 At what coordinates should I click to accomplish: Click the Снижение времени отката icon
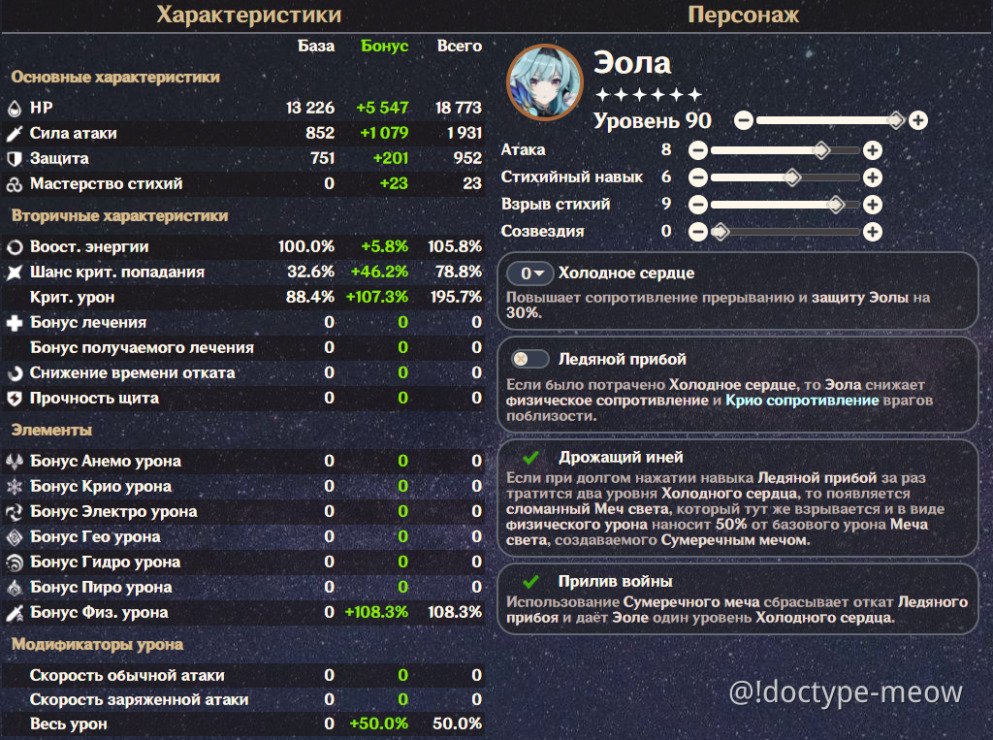(x=14, y=373)
